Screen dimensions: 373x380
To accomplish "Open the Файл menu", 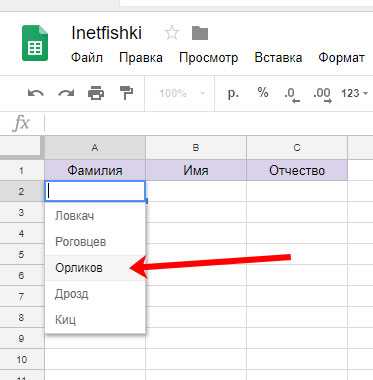I will pyautogui.click(x=87, y=58).
